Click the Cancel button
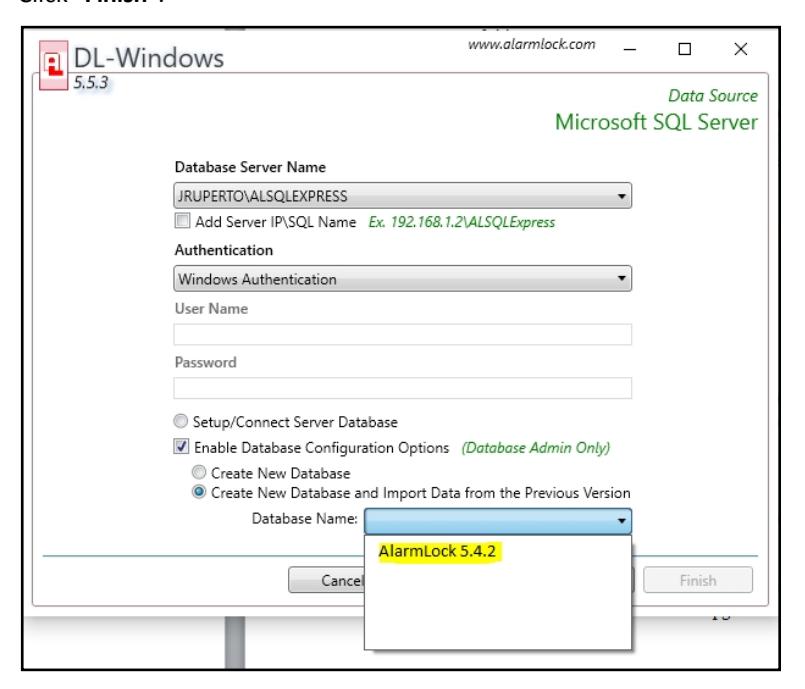Image resolution: width=805 pixels, height=689 pixels. (x=327, y=580)
